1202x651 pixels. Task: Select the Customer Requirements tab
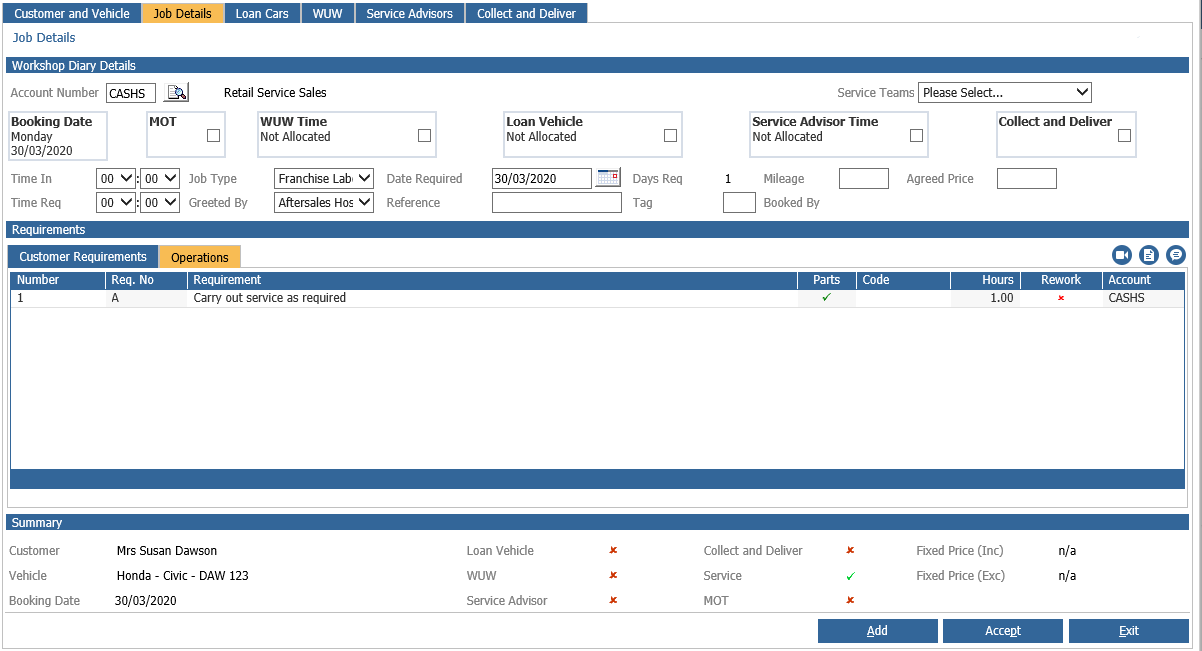click(x=83, y=257)
